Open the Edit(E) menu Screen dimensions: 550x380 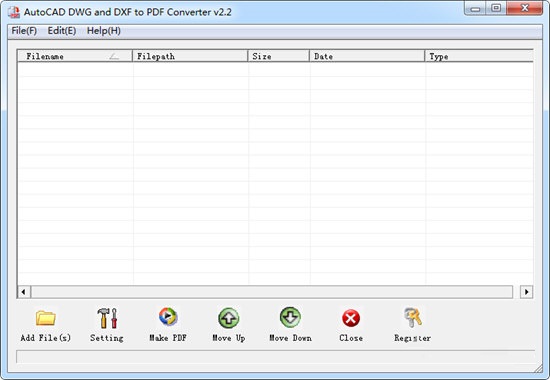62,31
